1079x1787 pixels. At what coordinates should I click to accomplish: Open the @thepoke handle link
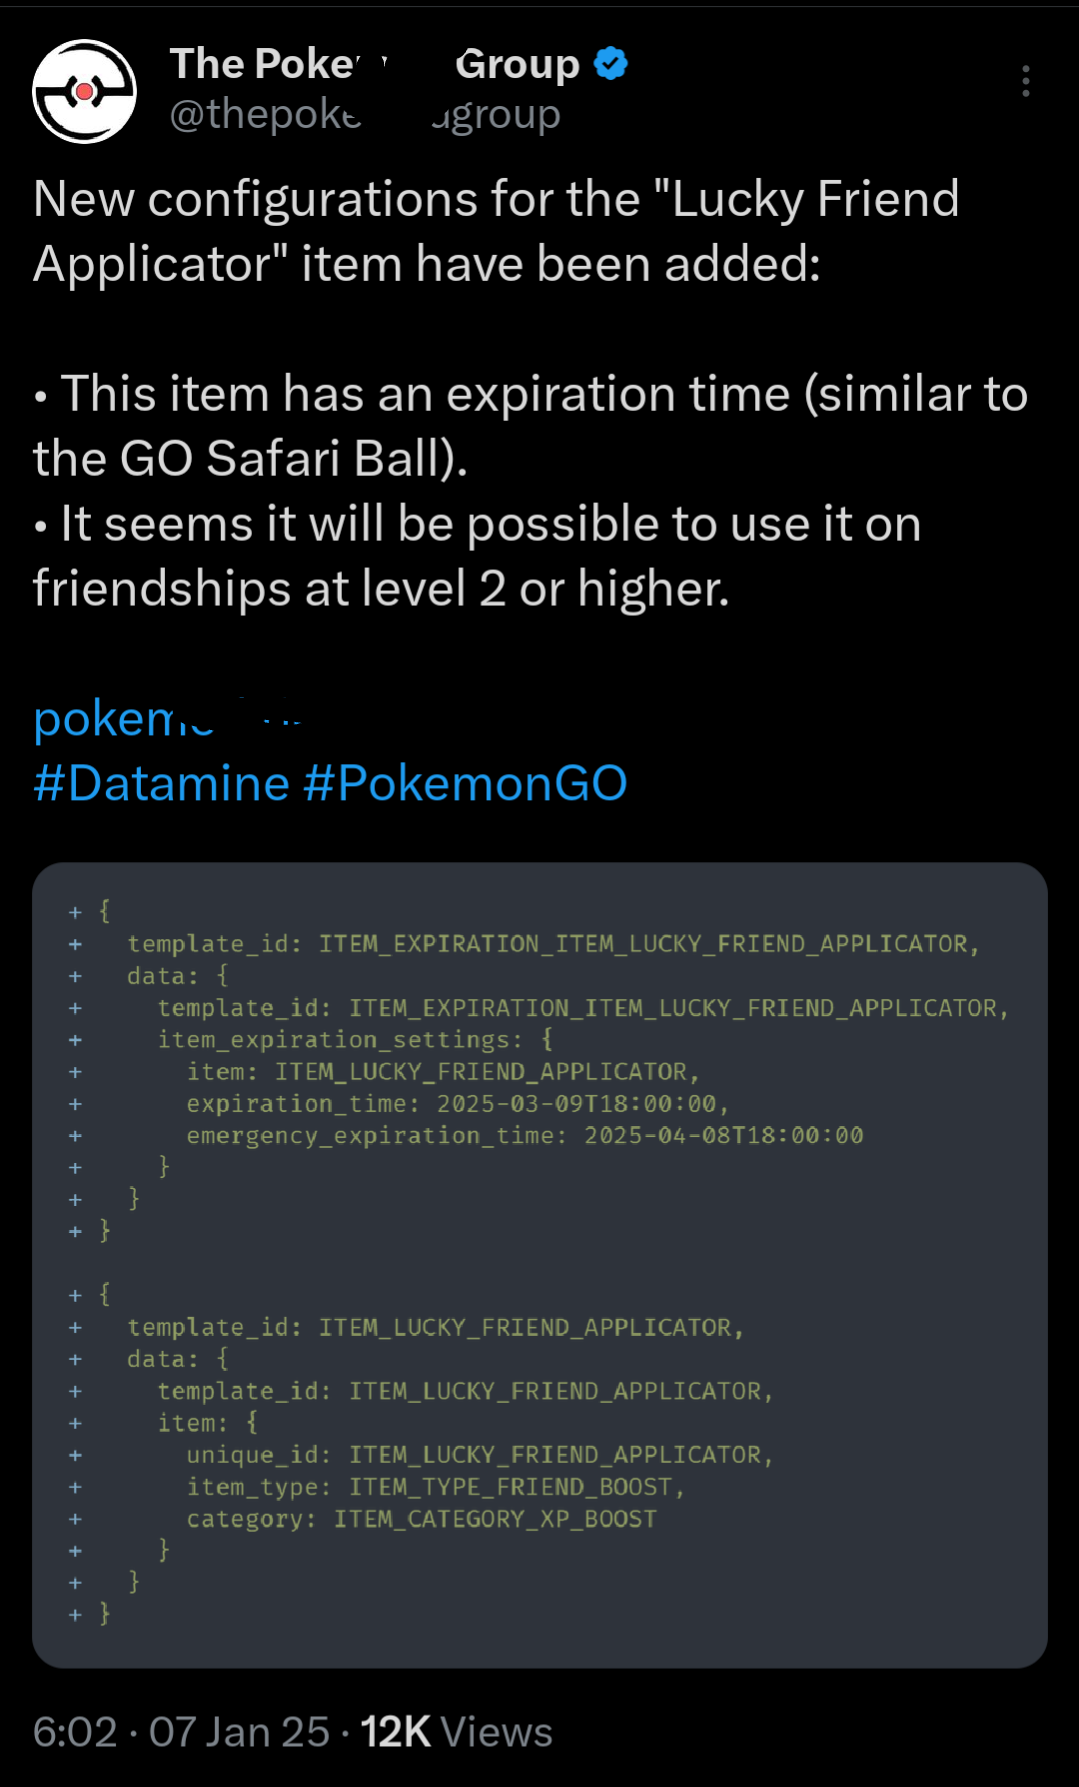click(x=365, y=115)
